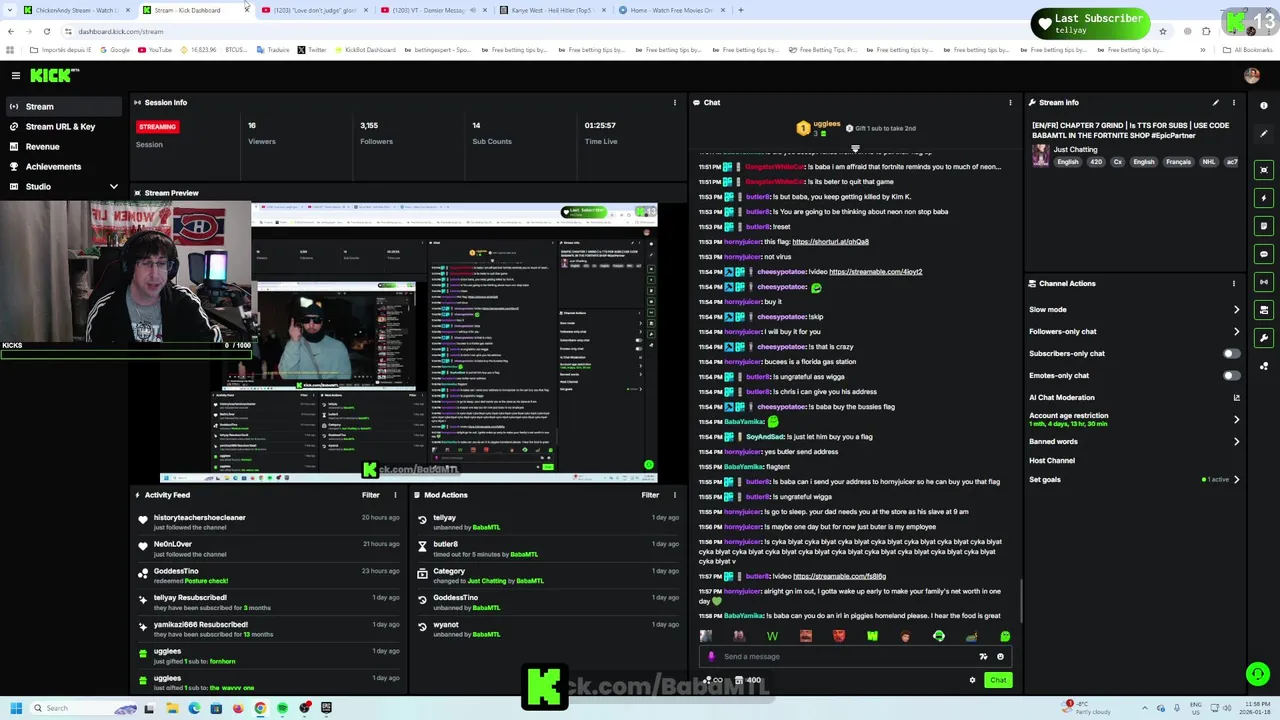Open Chrome from the Windows taskbar
Screen dimensions: 1280x720
[x=260, y=708]
